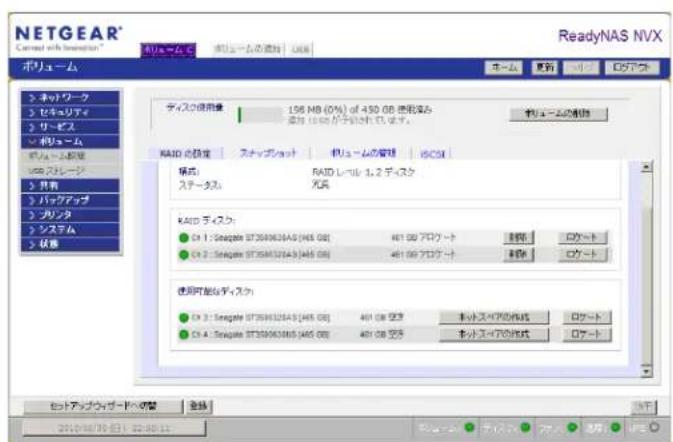Click the Ch 1 Seagate disk name text
Screen dimensions: 673x442
point(261,238)
